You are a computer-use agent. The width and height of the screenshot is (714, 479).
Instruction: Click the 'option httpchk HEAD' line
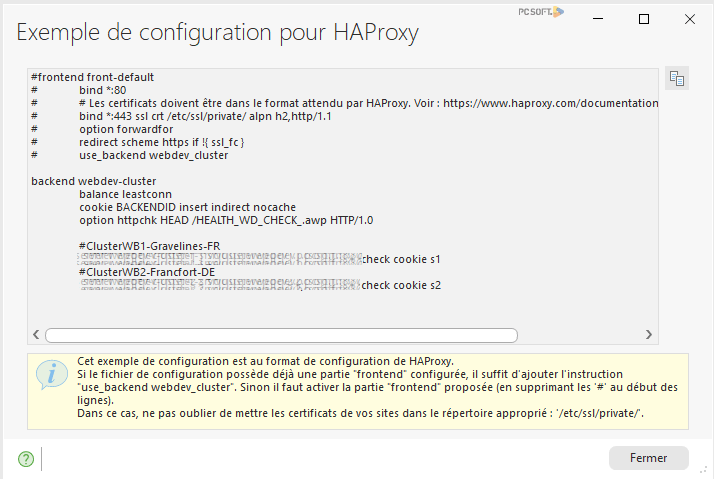click(x=226, y=220)
